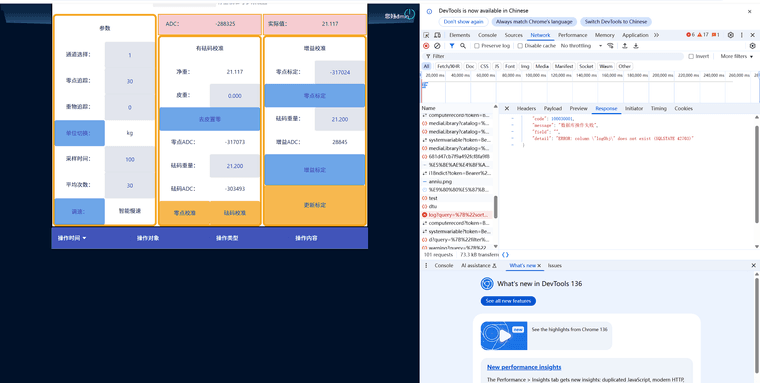
Task: Dismiss the DevTools language notification bar
Action: pyautogui.click(x=750, y=11)
